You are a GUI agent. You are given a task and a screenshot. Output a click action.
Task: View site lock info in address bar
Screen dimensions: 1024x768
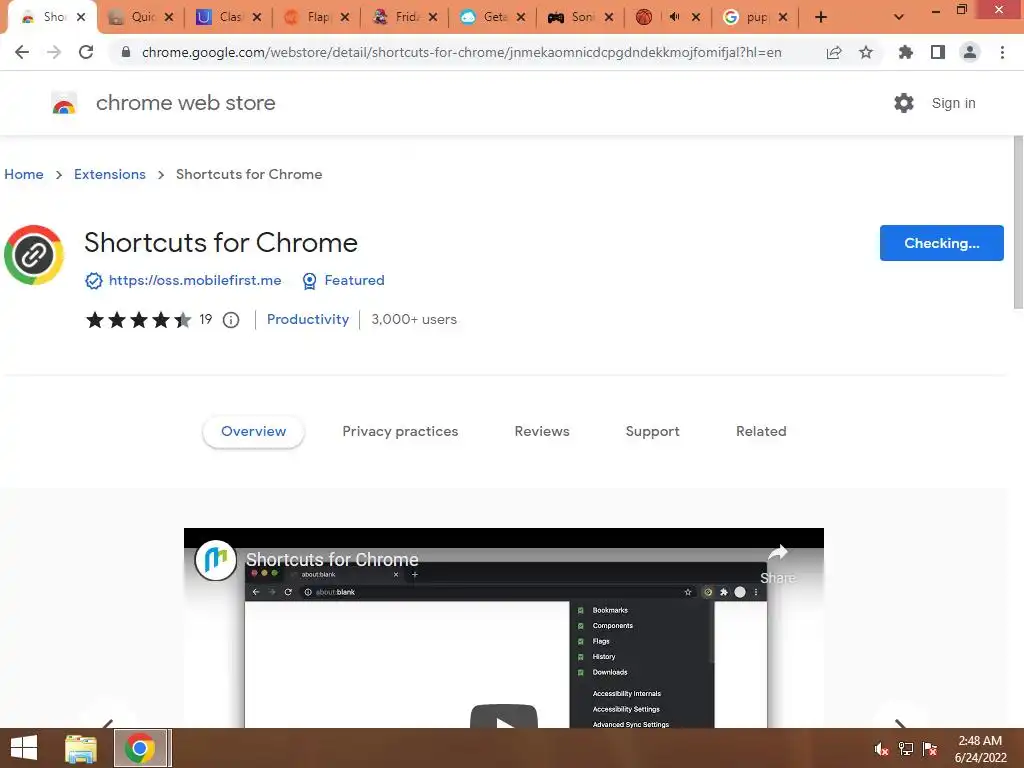(125, 52)
